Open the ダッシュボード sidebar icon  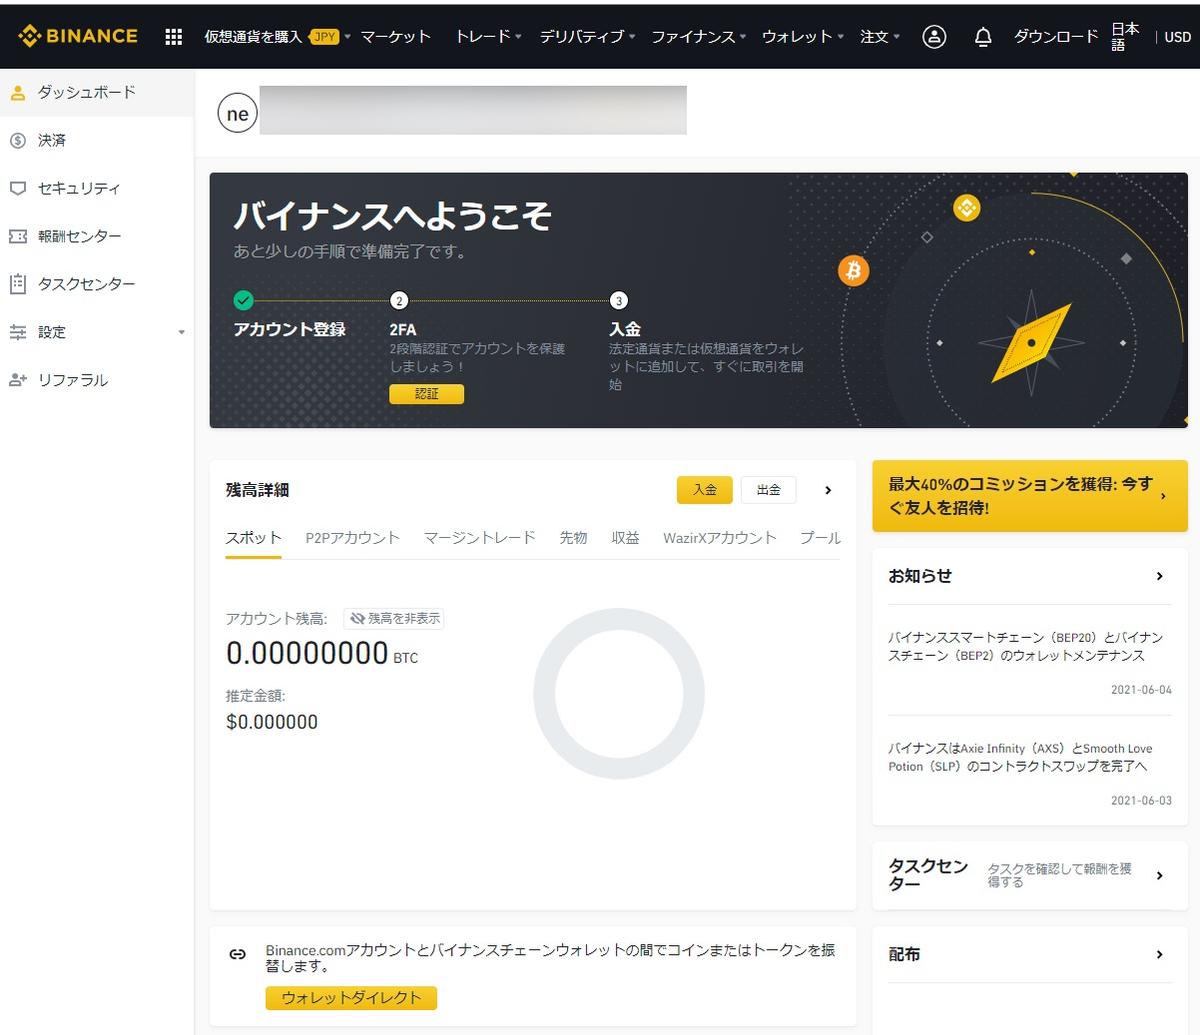[x=18, y=92]
